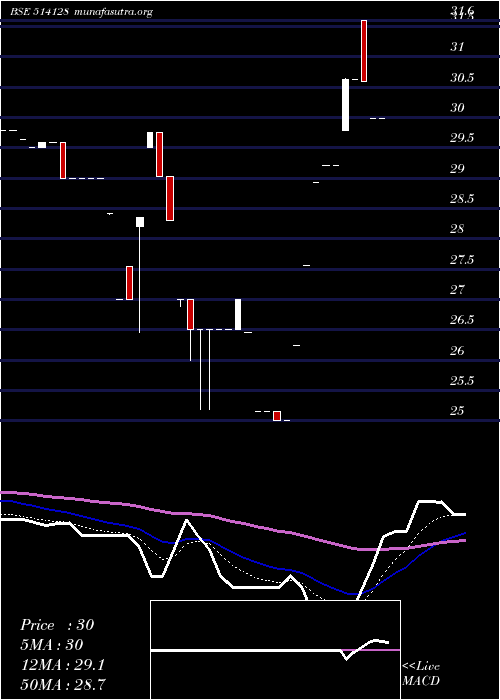
Task: Select the 25.5 price axis label
Action: pos(462,381)
